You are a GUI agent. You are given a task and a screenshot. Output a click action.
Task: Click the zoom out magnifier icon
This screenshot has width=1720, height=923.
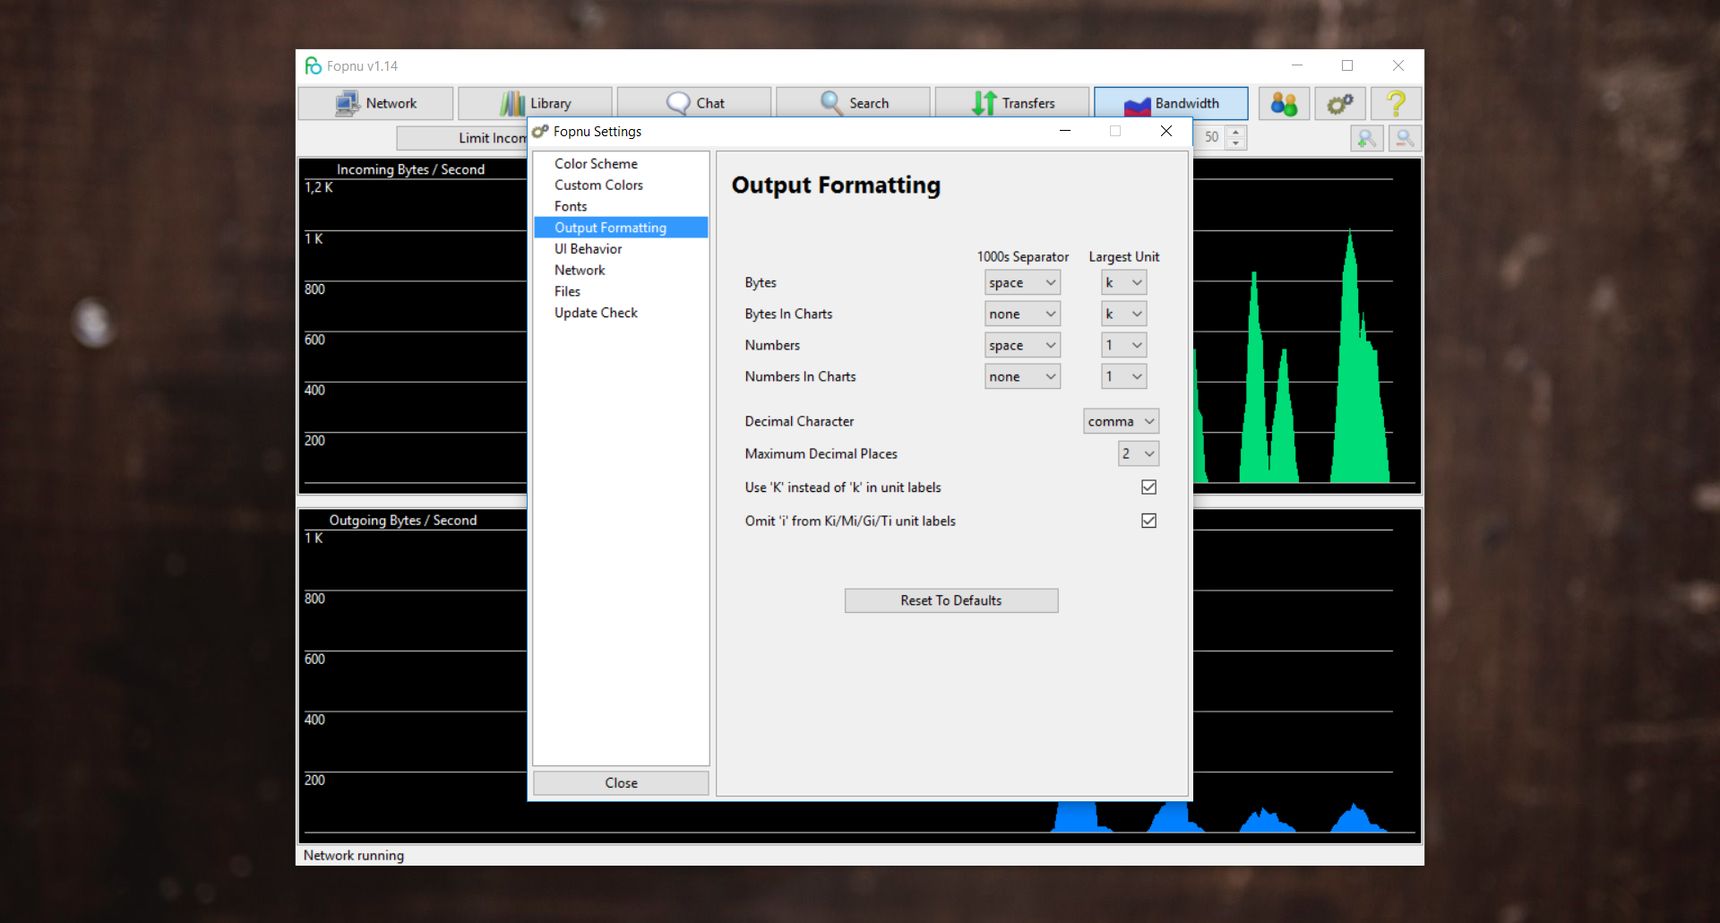tap(1405, 138)
